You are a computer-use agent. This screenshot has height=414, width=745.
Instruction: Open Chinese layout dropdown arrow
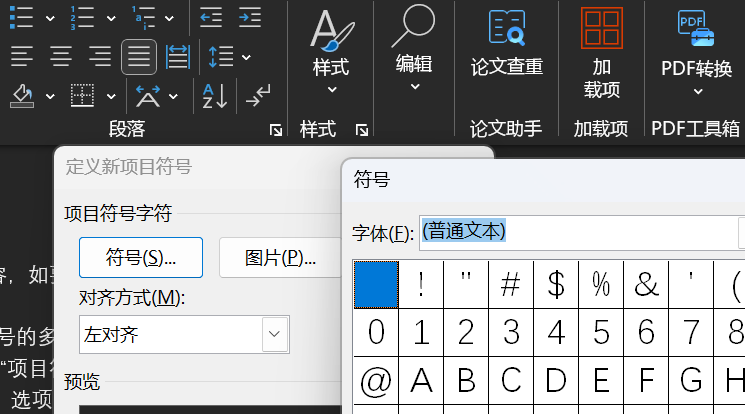pos(173,96)
